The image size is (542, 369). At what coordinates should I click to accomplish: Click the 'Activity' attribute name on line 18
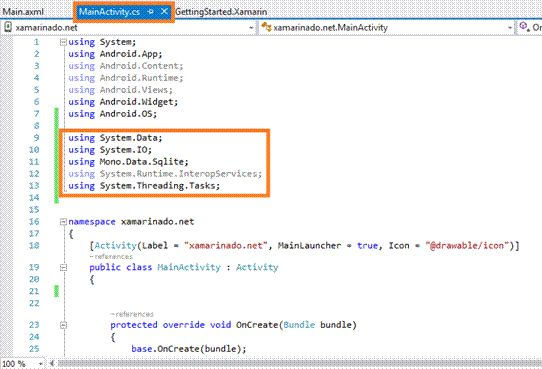pyautogui.click(x=115, y=246)
